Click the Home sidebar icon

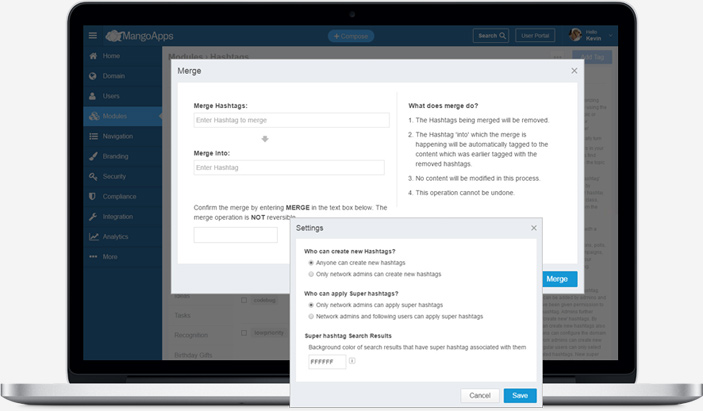[93, 56]
